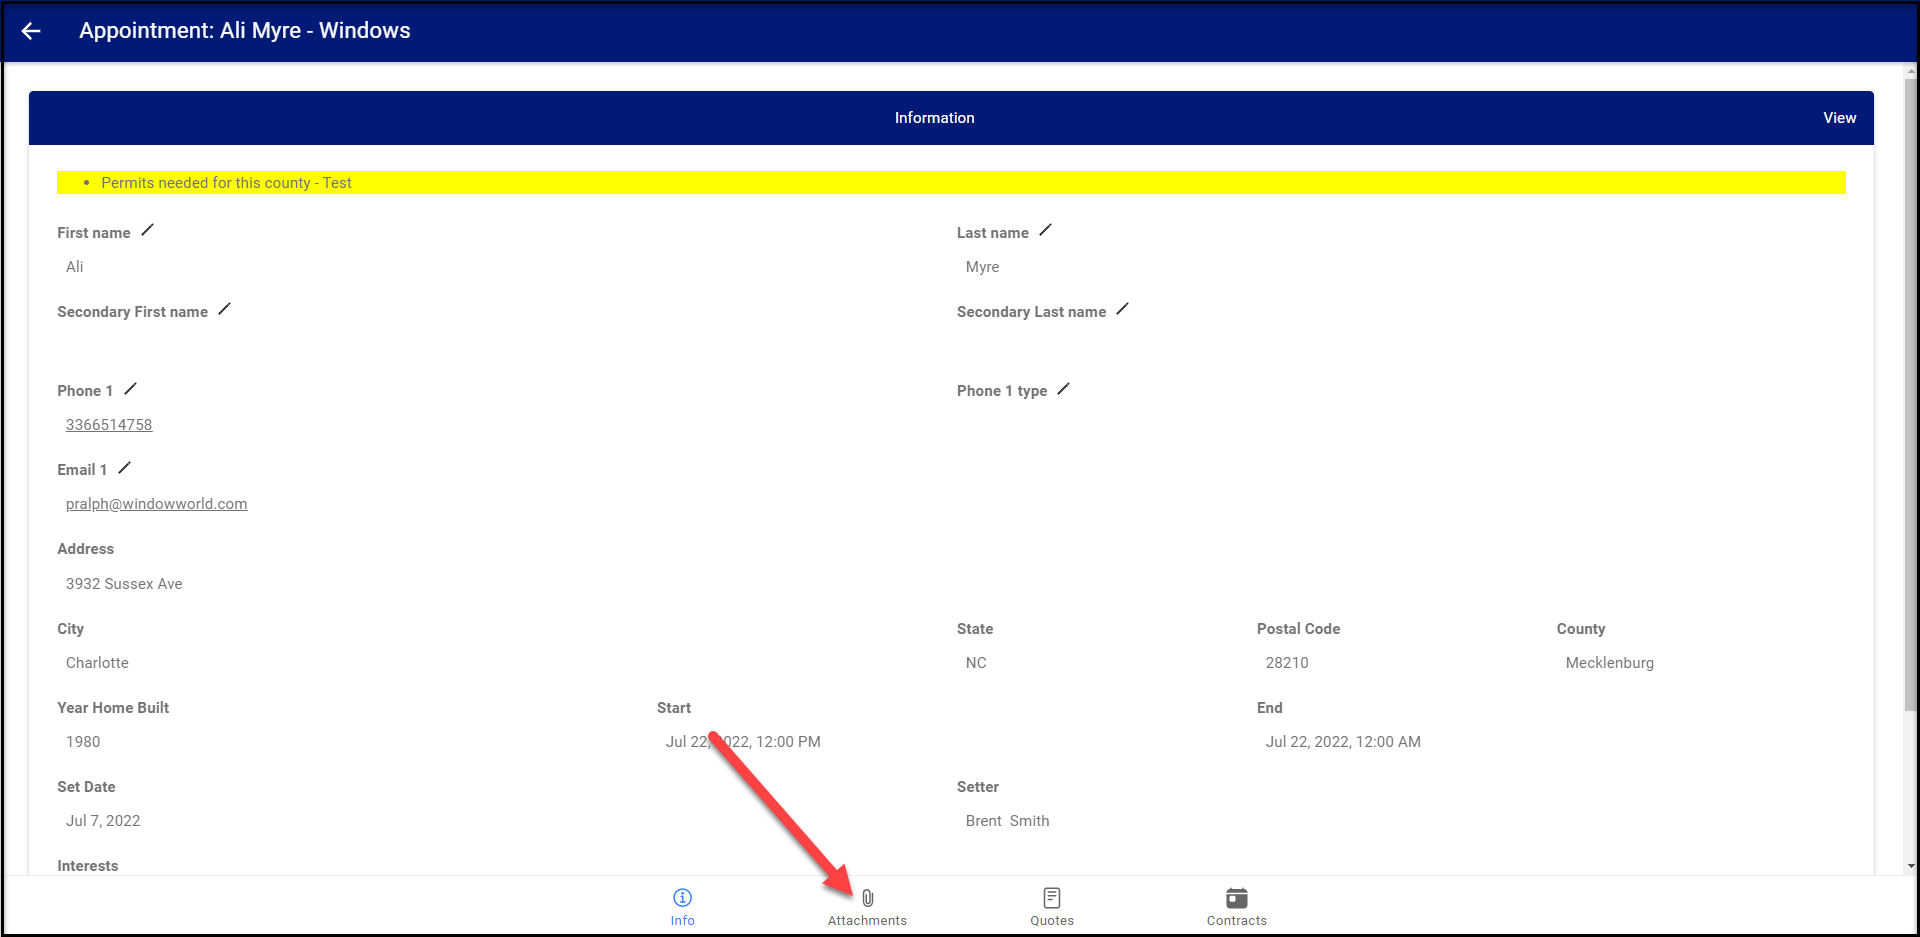Click the scrollbar down arrow

point(1911,866)
